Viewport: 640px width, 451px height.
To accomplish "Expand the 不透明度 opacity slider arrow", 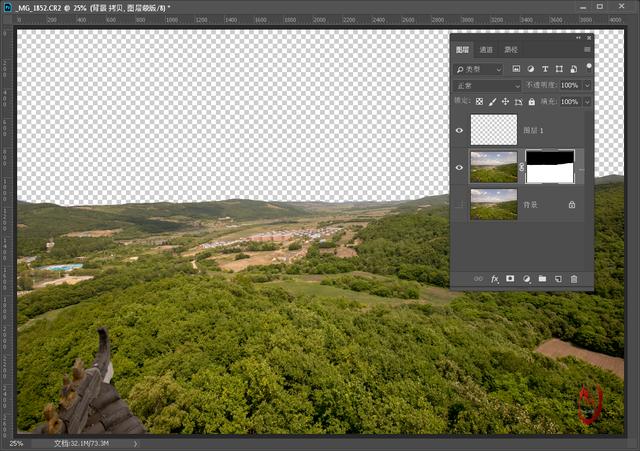I will coord(587,86).
